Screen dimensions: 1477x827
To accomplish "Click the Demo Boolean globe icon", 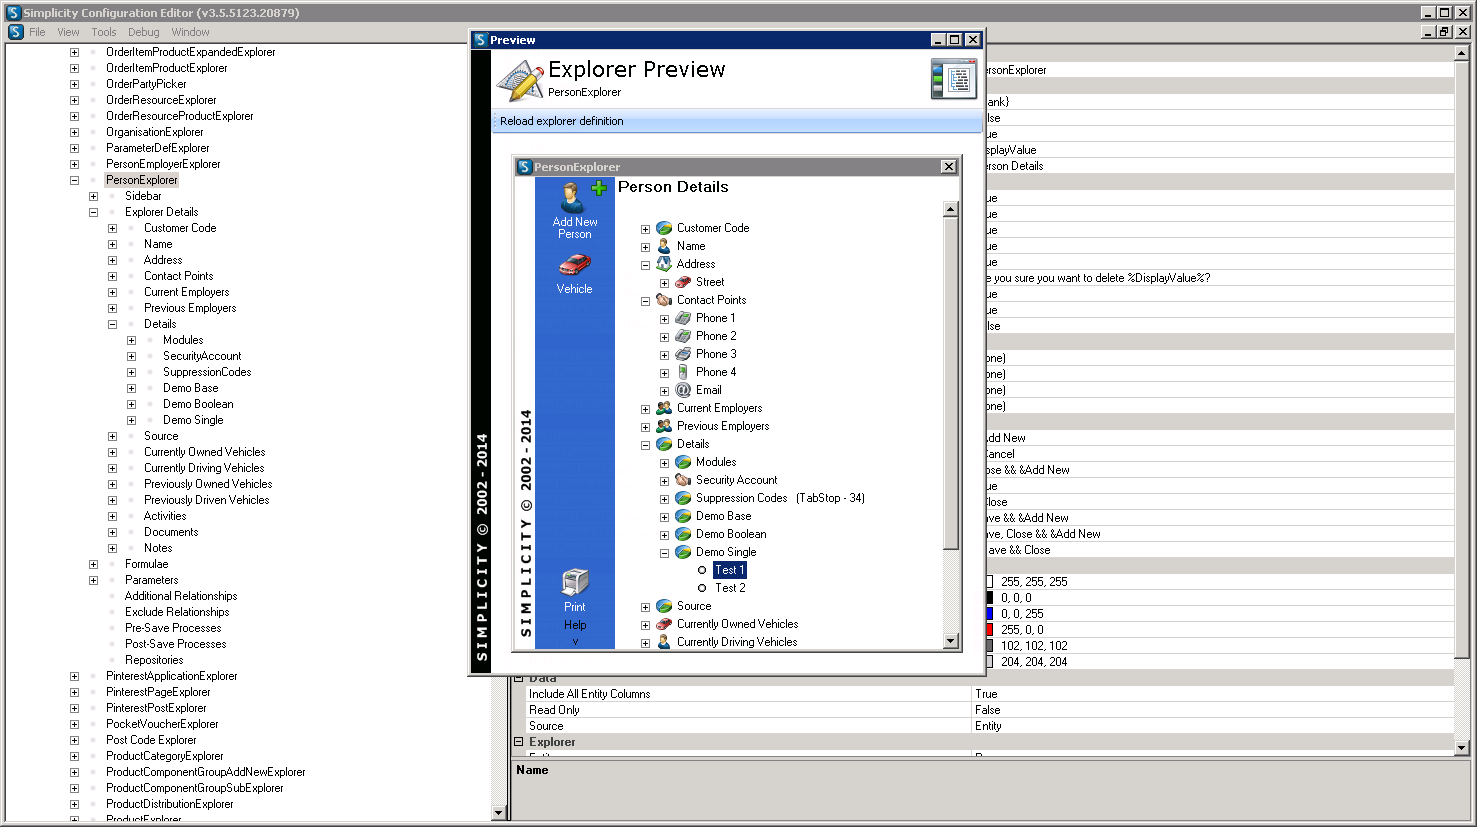I will [x=683, y=534].
